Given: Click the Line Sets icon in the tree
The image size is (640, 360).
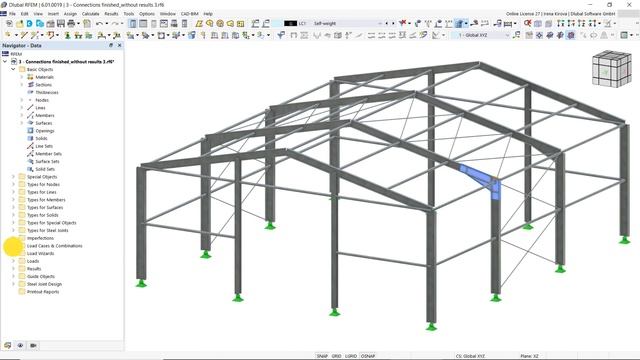Looking at the screenshot, I should point(30,146).
